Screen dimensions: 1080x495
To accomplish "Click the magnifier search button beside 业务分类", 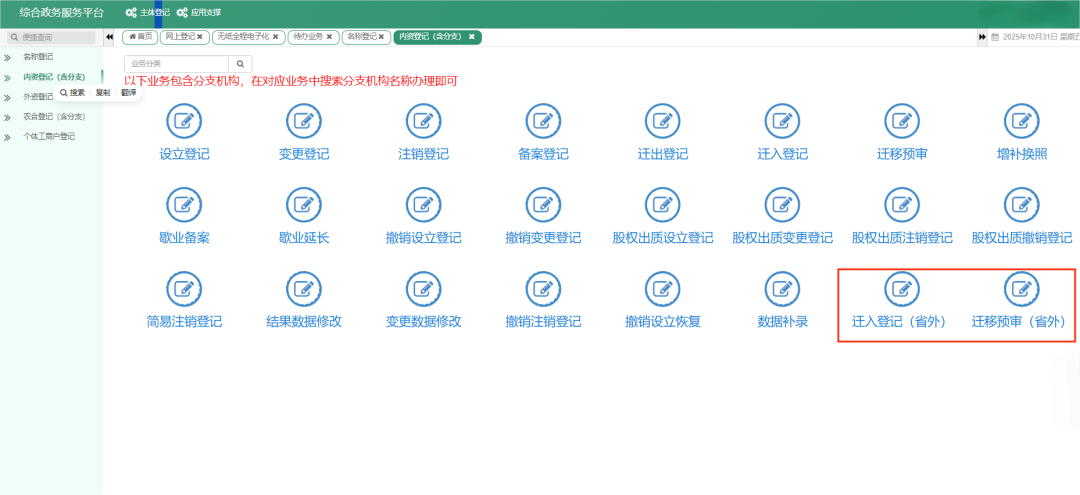I will click(240, 63).
